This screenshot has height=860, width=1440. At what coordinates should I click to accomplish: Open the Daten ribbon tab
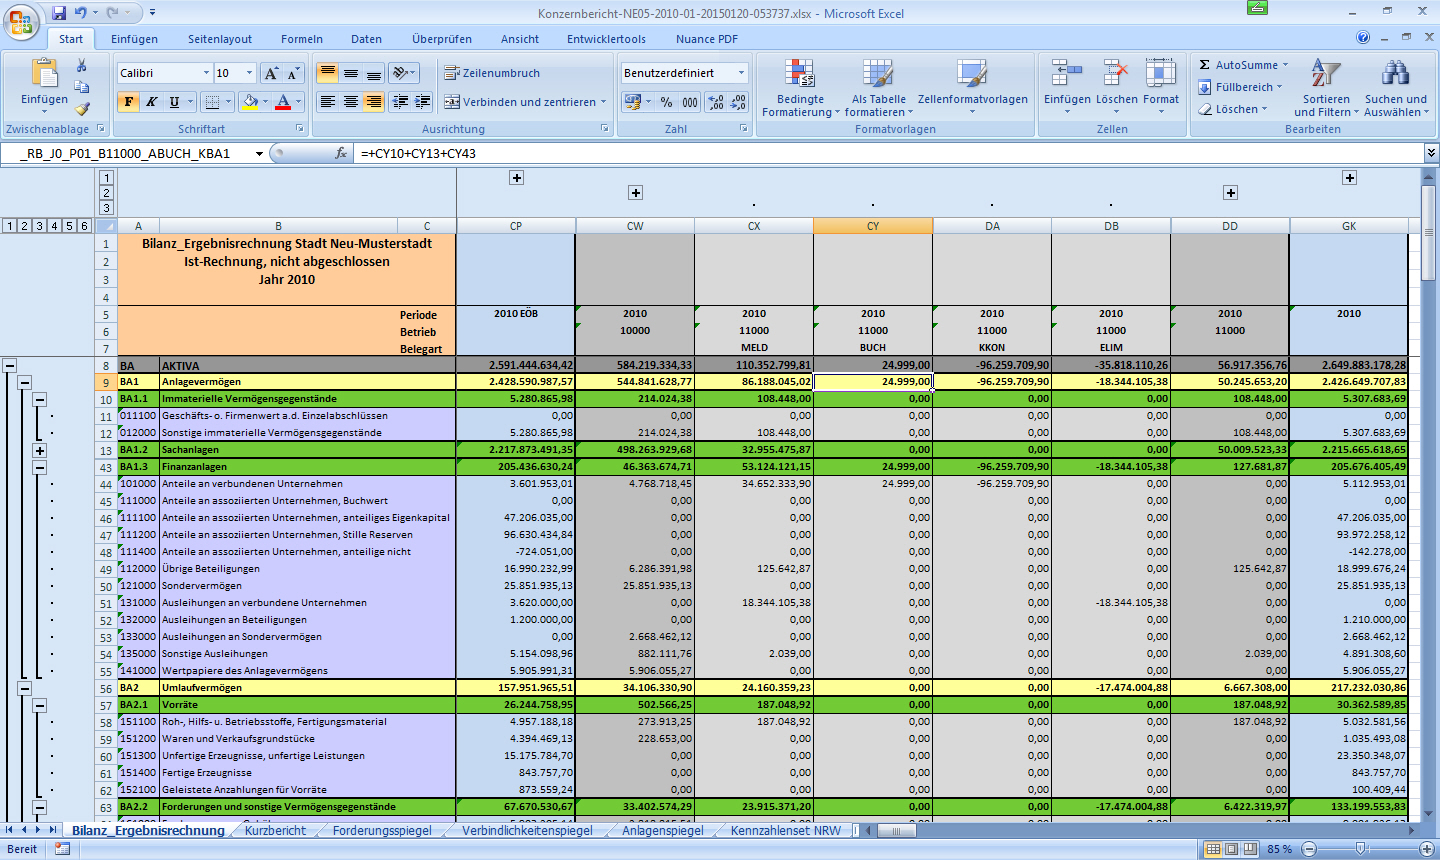pyautogui.click(x=366, y=39)
